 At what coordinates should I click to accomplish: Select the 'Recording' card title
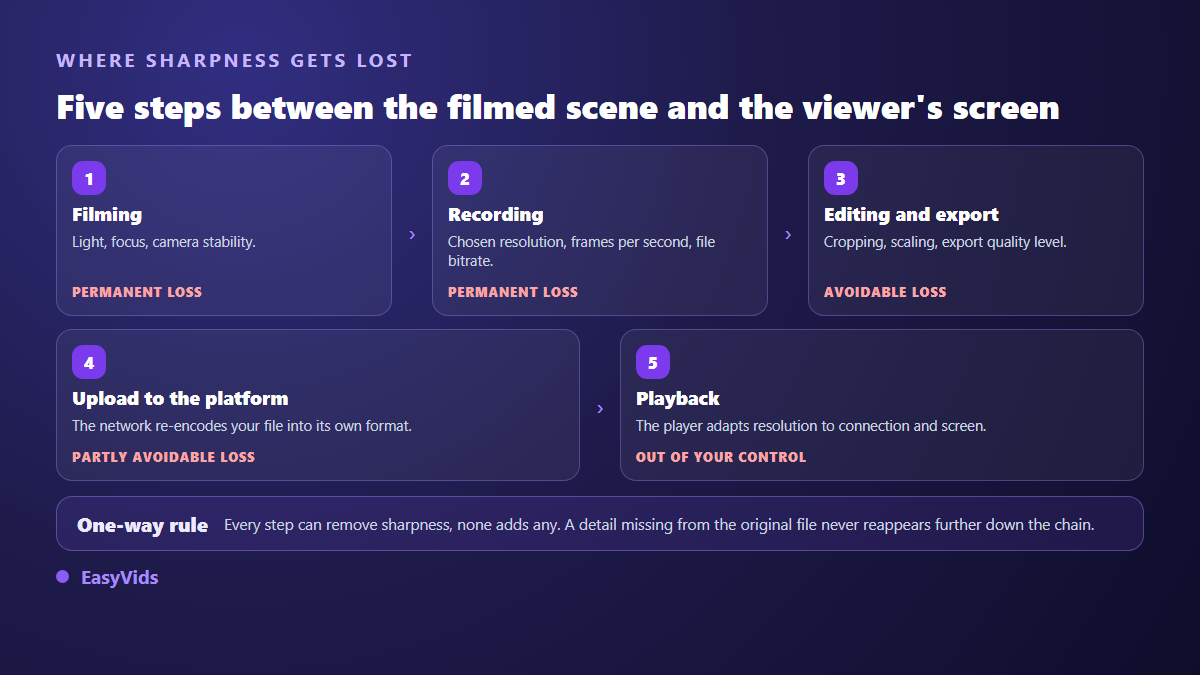[496, 215]
